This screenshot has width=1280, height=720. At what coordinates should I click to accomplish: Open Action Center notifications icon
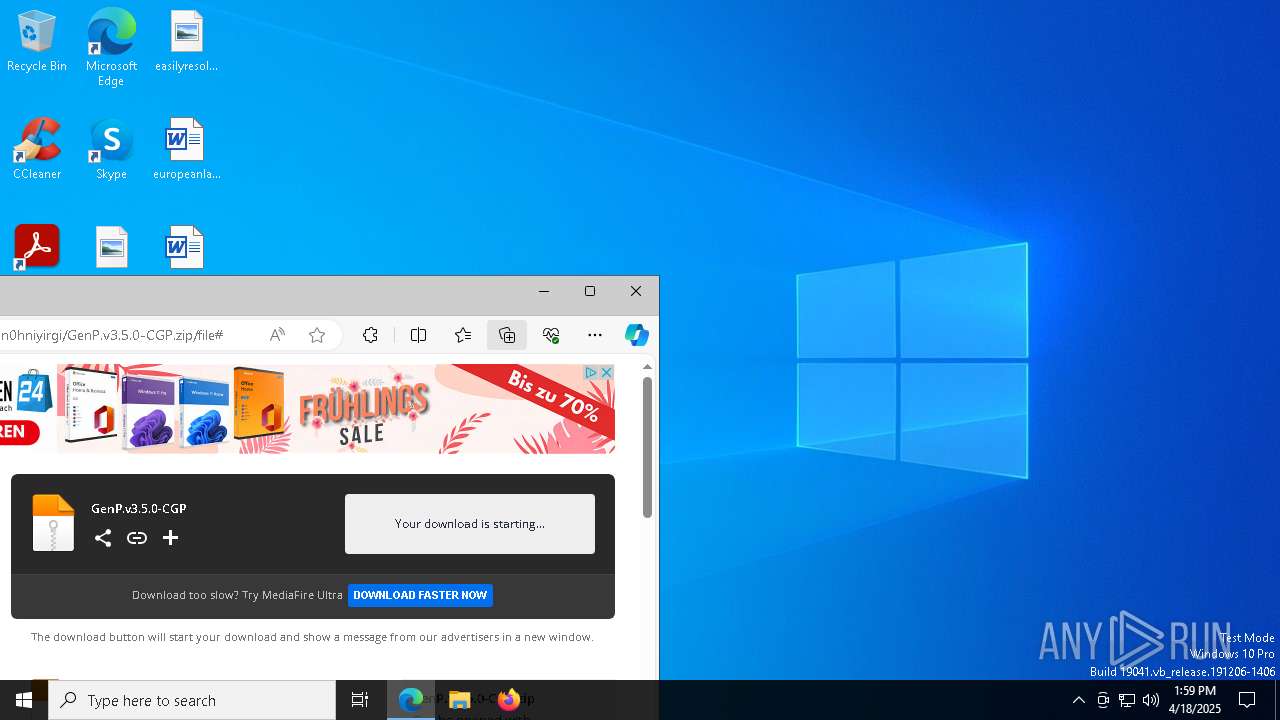pyautogui.click(x=1247, y=700)
